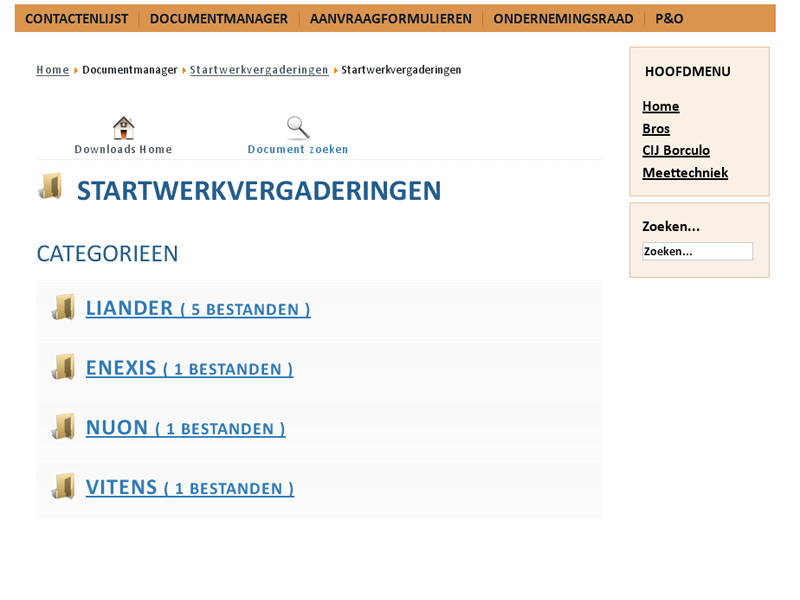Open the Documentmanager menu item
The image size is (800, 600).
click(x=219, y=19)
